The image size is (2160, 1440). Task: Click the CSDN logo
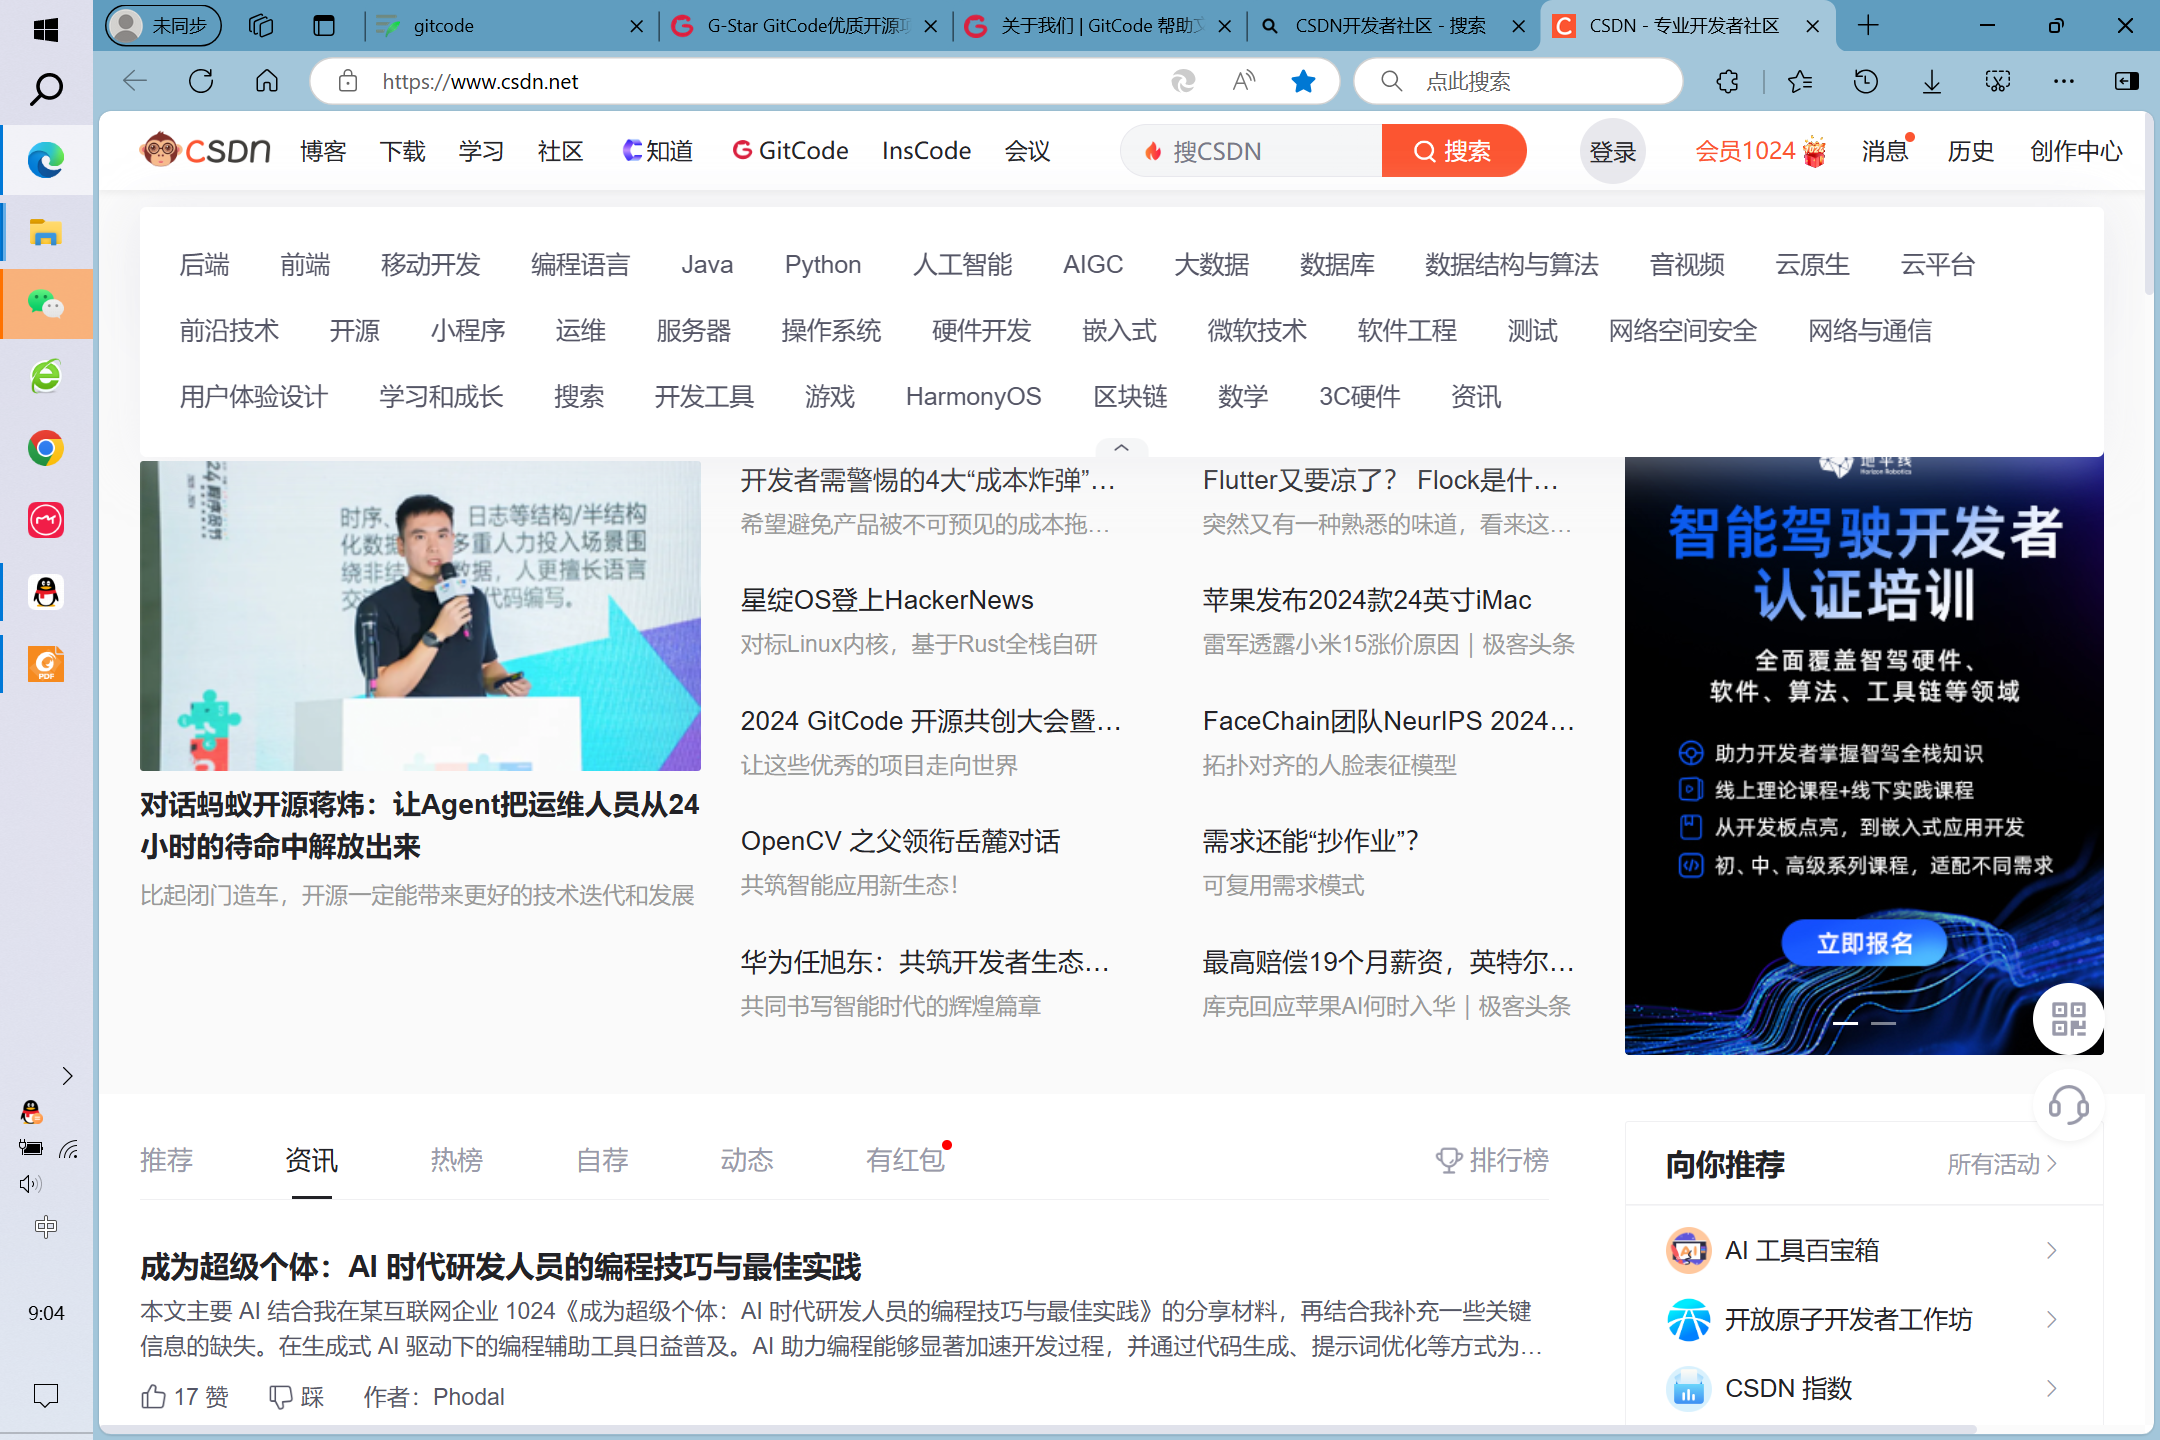(205, 151)
